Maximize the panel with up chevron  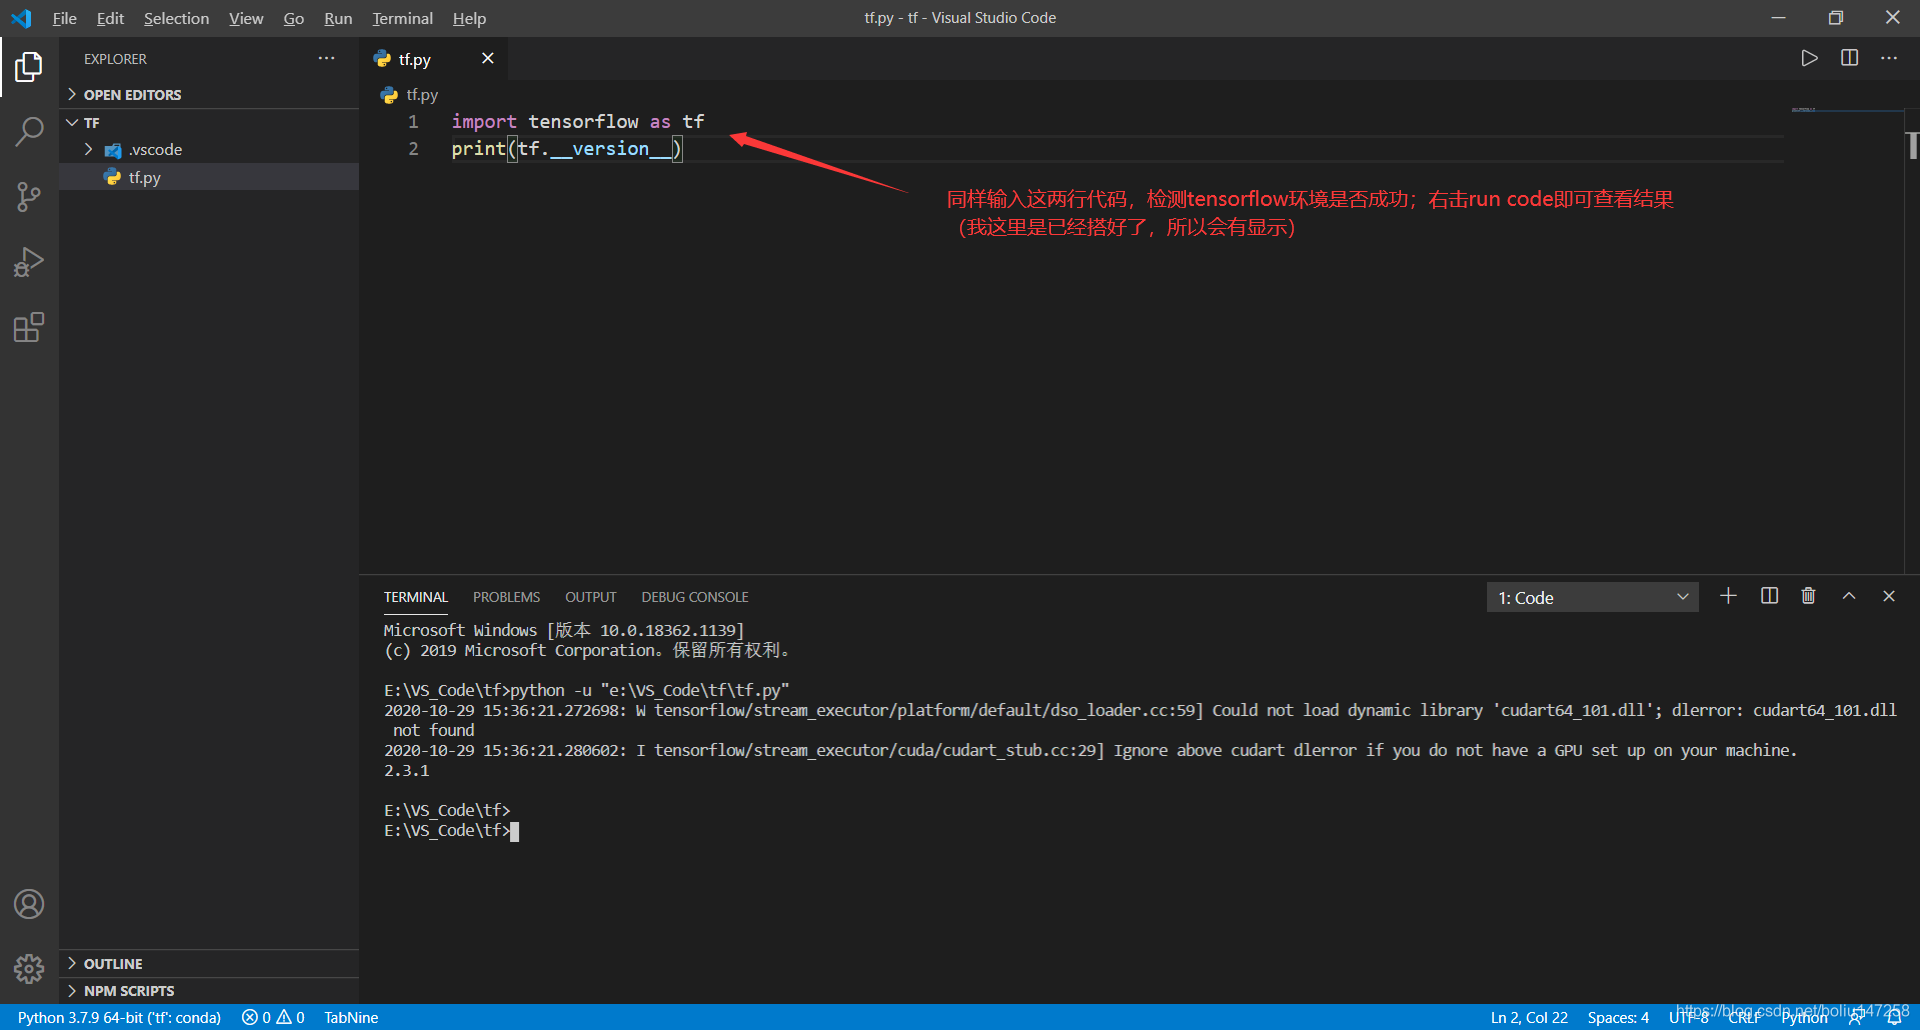click(1849, 596)
